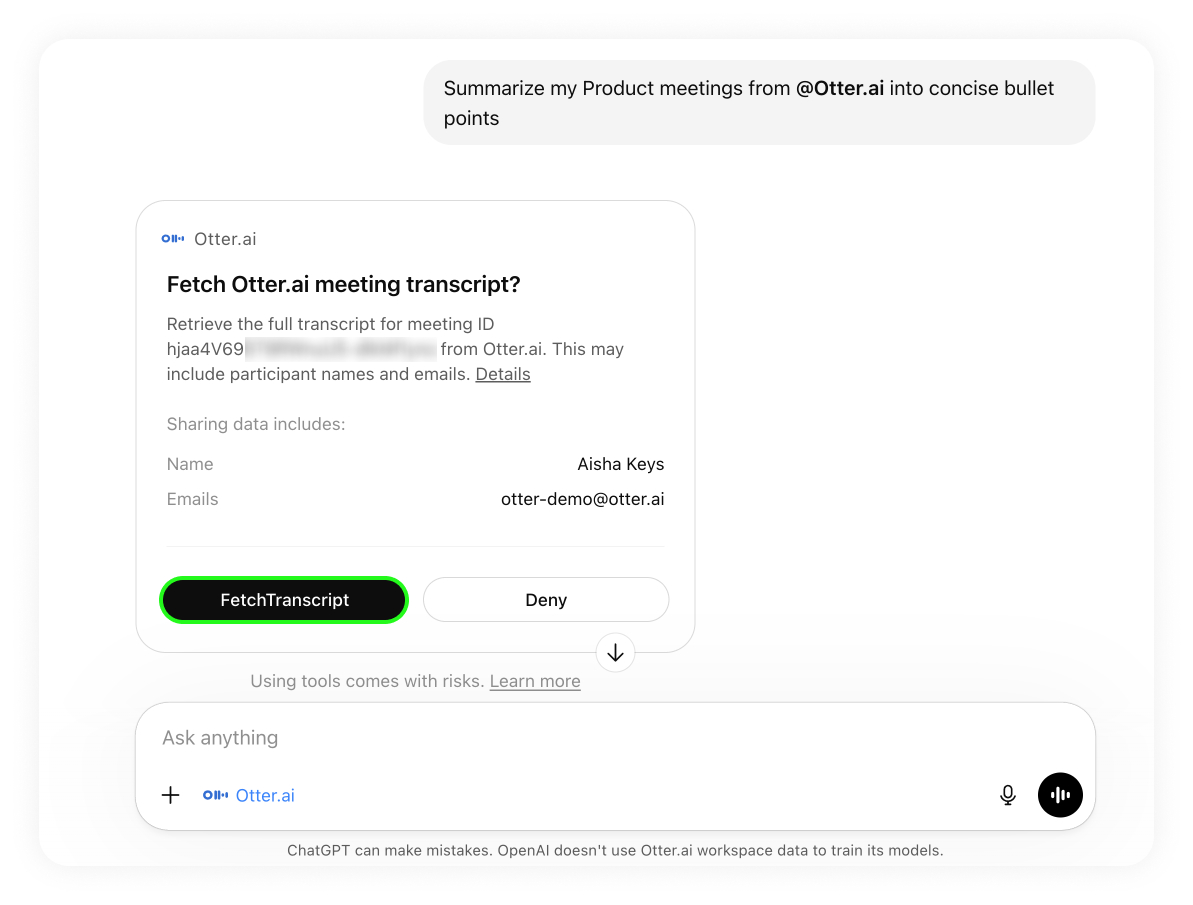Click the otter-demo@otter.ai email address

pos(582,499)
